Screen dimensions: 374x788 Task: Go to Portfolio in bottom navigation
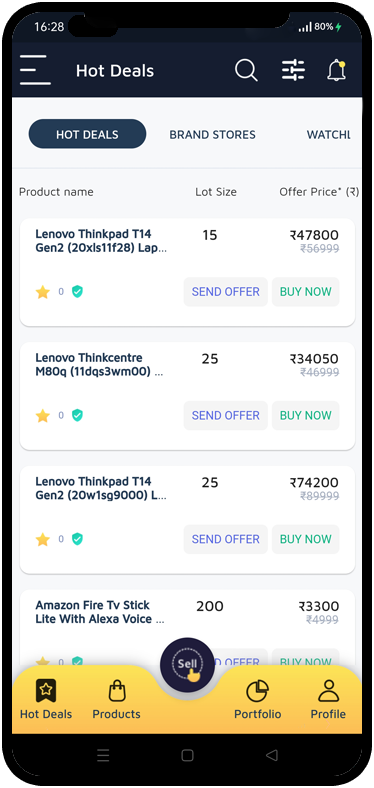(257, 699)
